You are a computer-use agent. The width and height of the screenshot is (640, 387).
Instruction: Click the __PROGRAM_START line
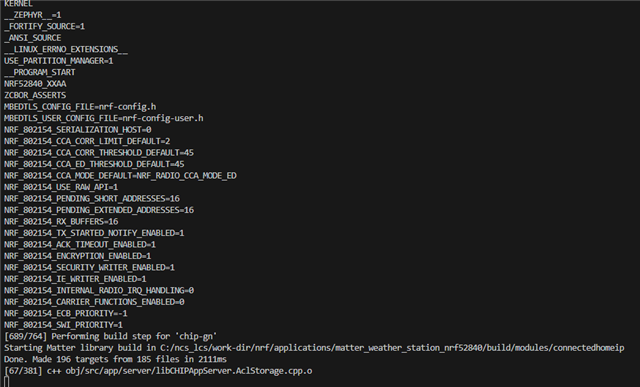40,72
